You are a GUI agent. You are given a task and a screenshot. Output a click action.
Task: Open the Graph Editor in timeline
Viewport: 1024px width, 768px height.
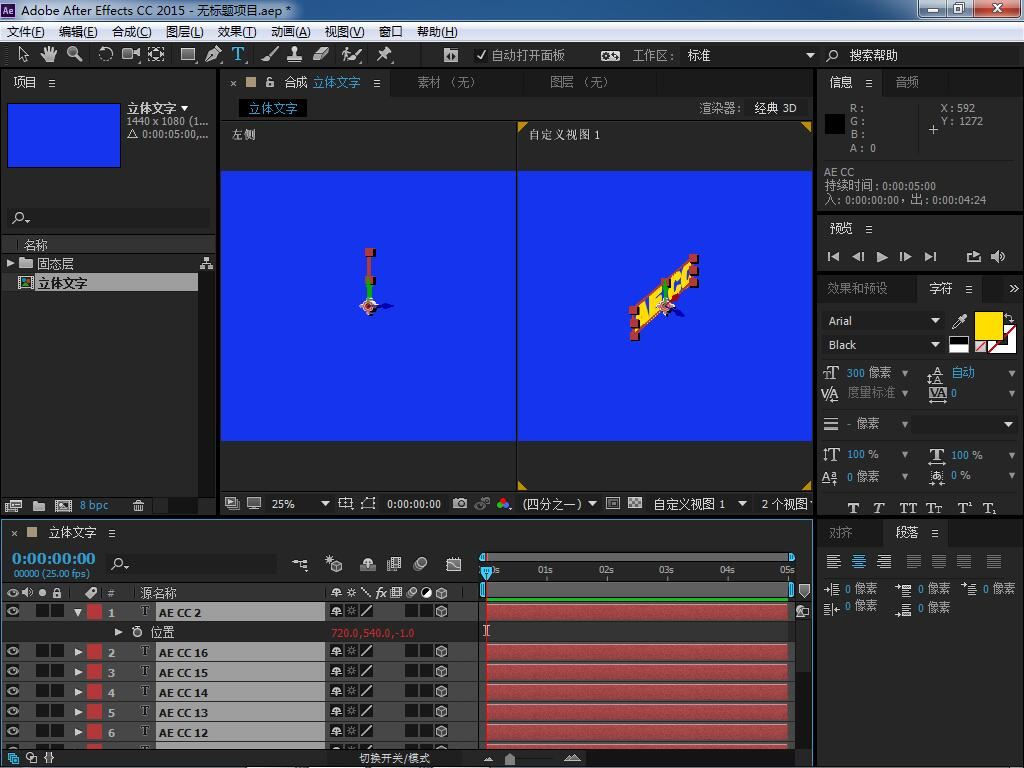click(453, 564)
